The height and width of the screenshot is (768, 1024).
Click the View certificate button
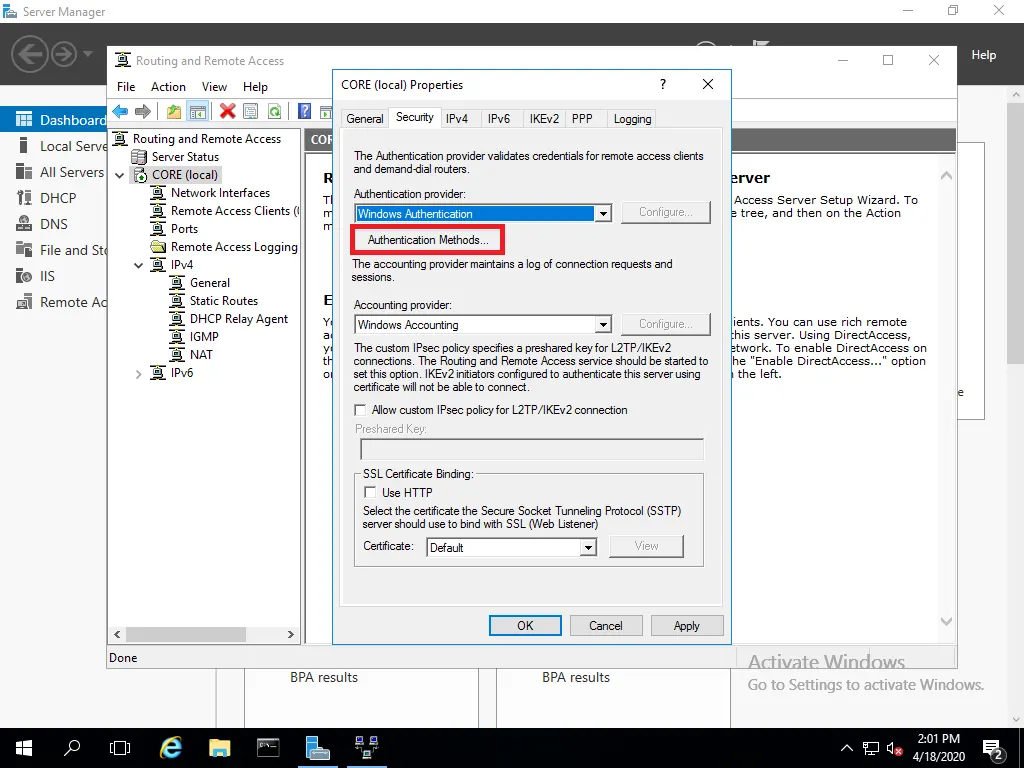(x=646, y=546)
